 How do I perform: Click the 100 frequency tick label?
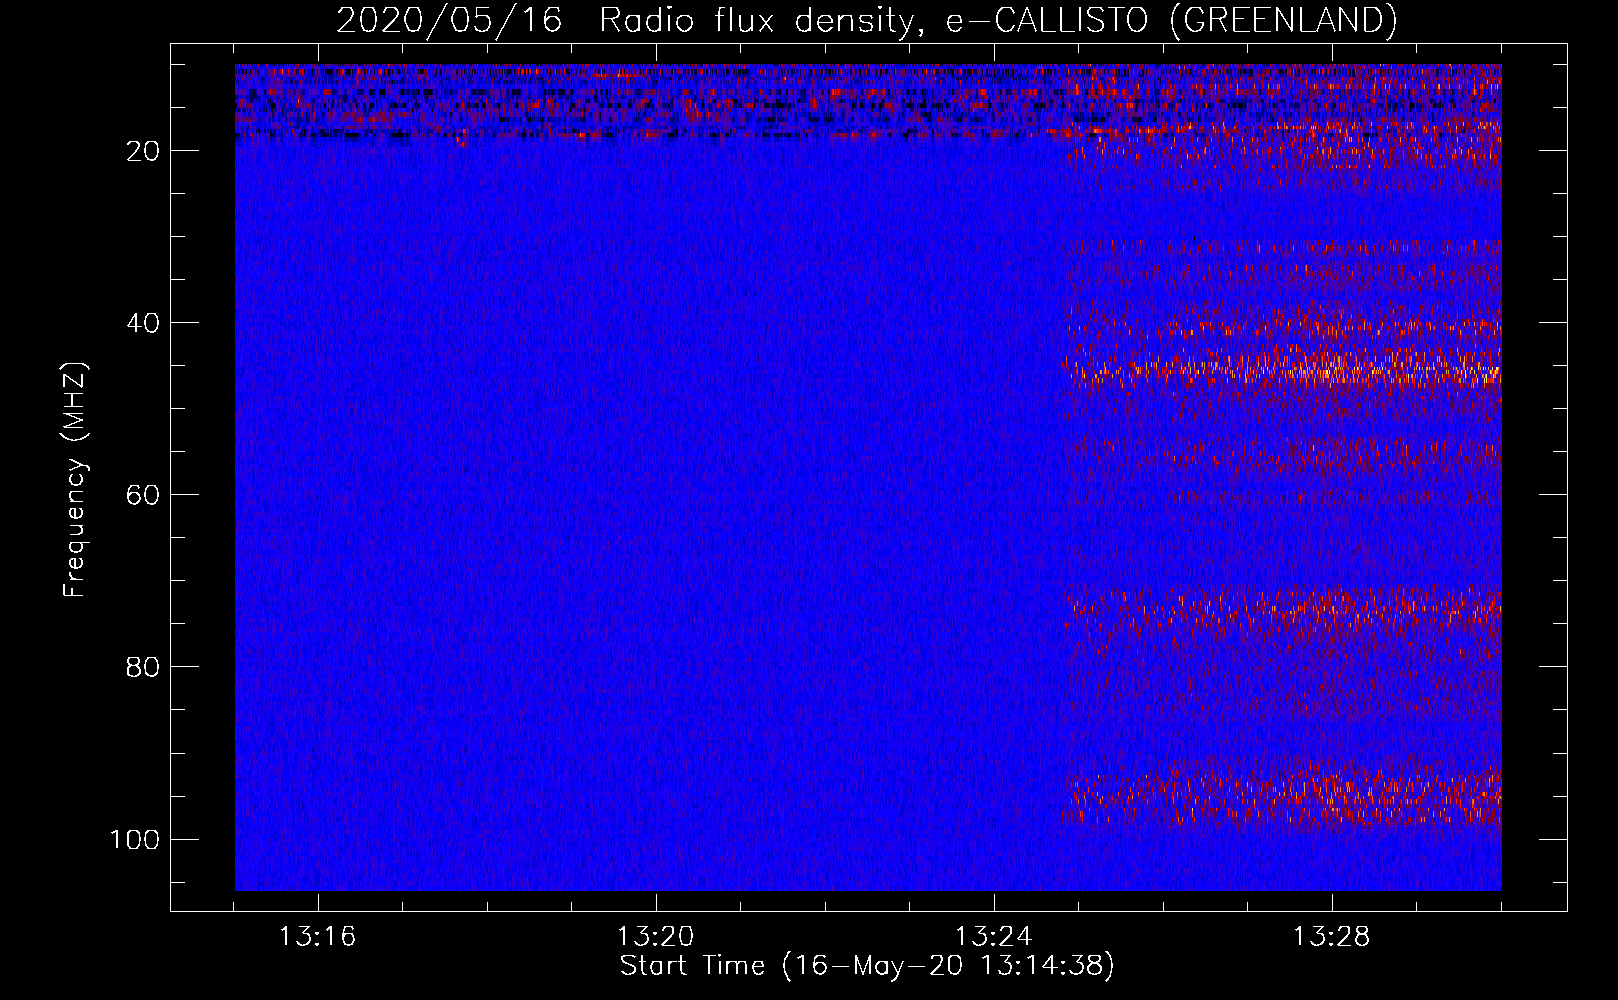tap(135, 839)
